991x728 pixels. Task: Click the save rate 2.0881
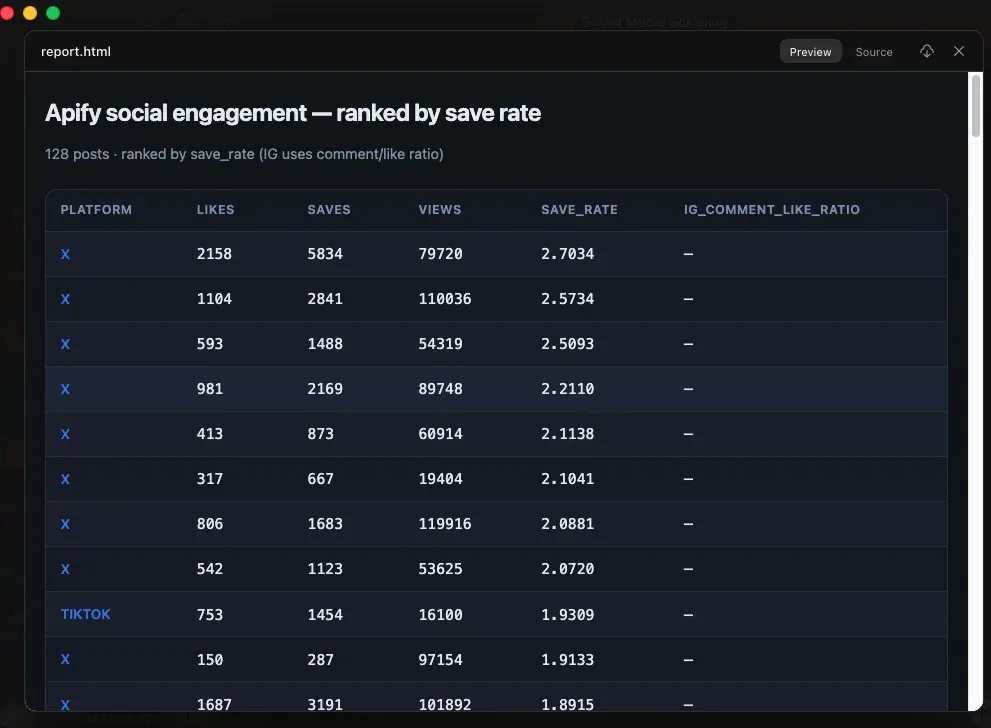568,524
